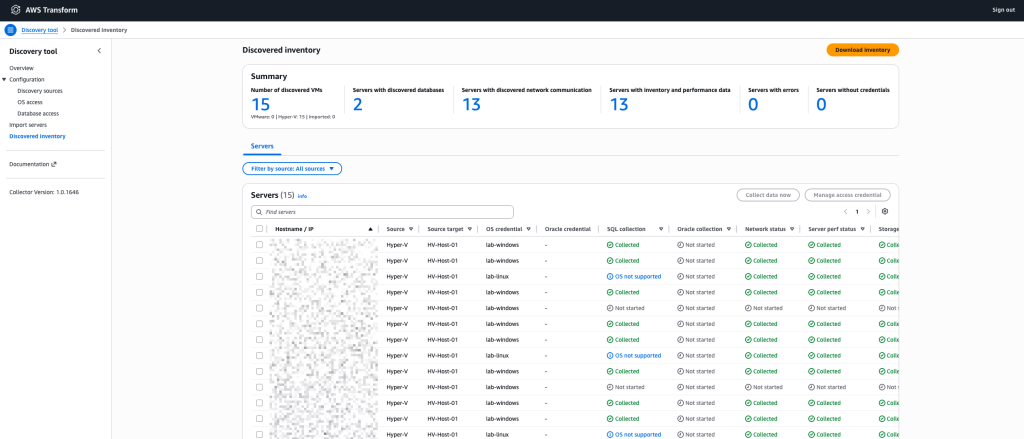Click lab-linux in the third server row
1024x439 pixels.
coord(497,276)
